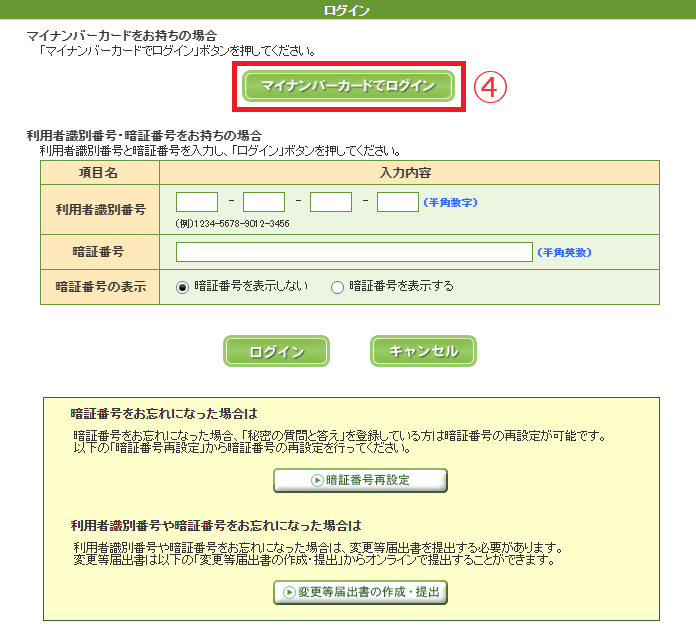The image size is (696, 636).
Task: Click the 暗証番号の表示 row label
Action: 100,287
